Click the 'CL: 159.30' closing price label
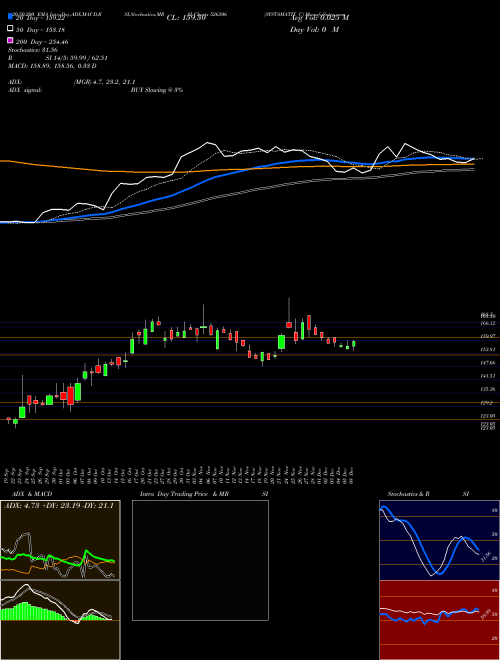The width and height of the screenshot is (500, 660). [x=186, y=18]
